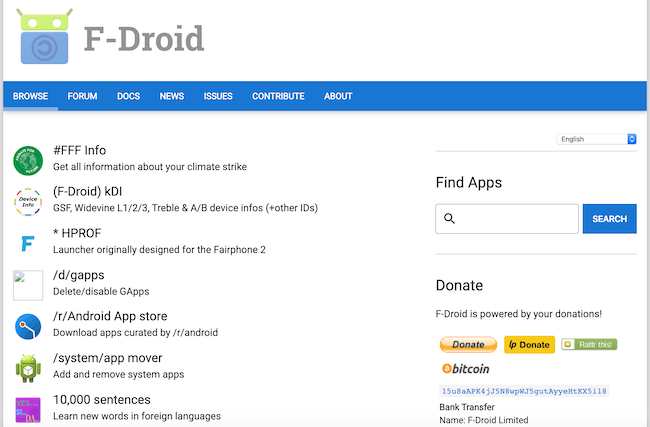Open the Docs menu item

click(128, 96)
